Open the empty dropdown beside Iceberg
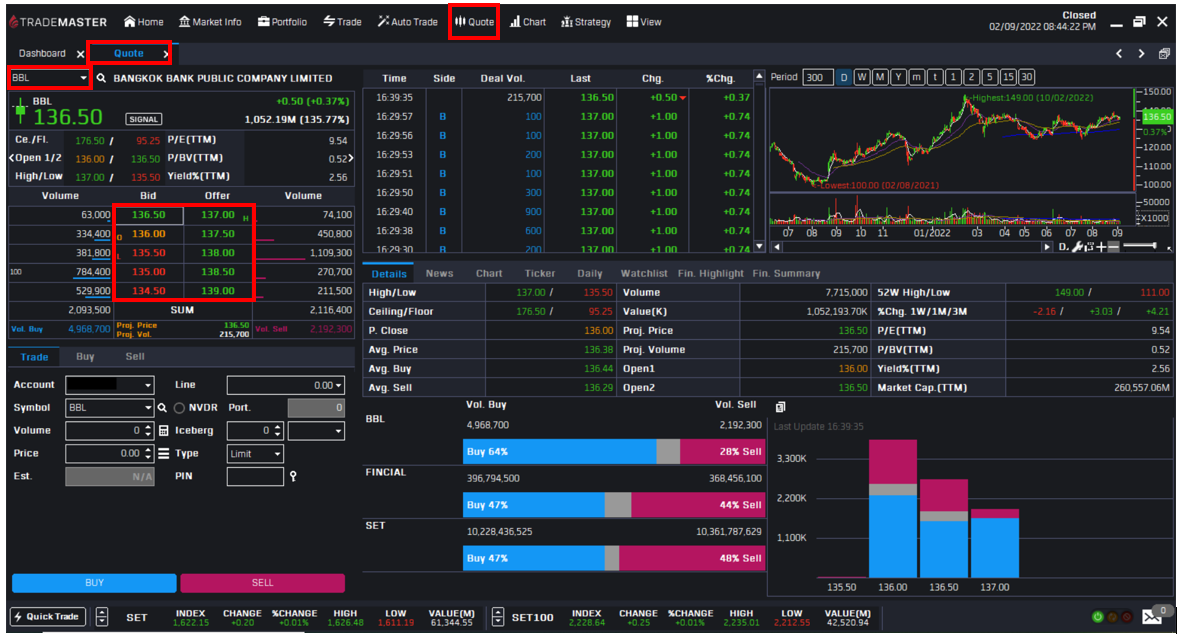The width and height of the screenshot is (1184, 641). click(316, 431)
